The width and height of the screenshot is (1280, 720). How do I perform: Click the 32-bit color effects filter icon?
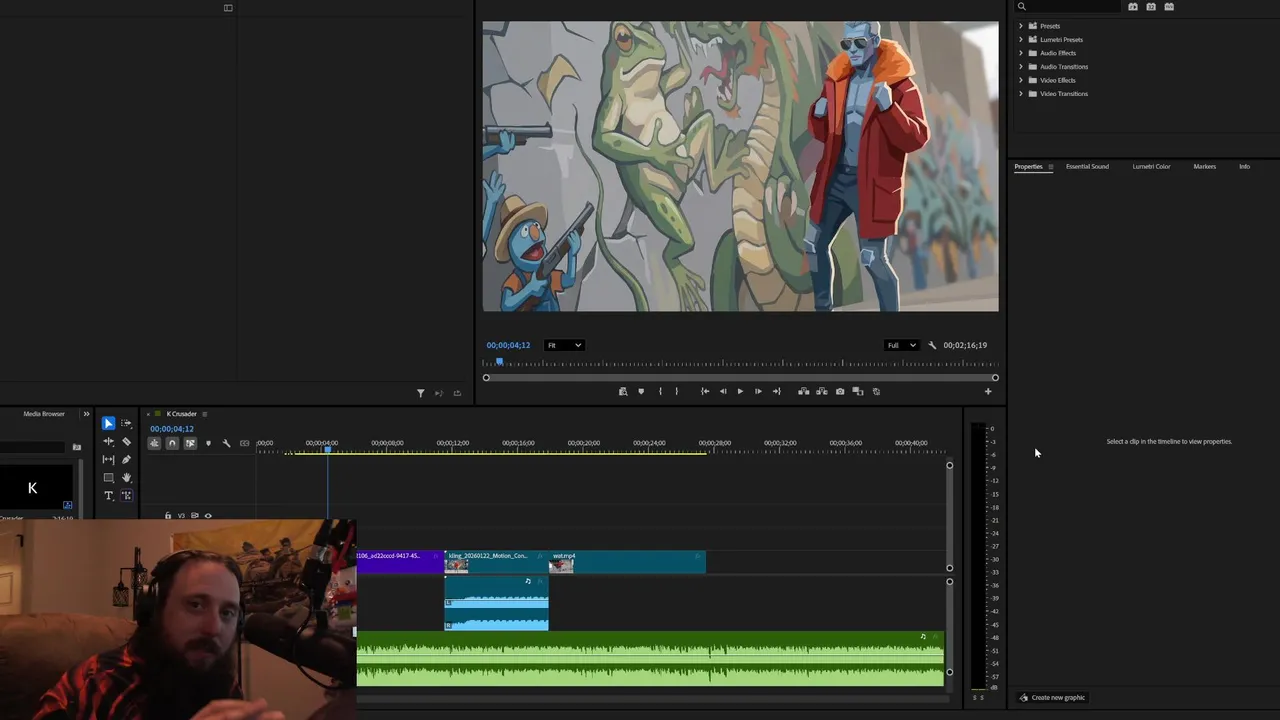tap(1151, 6)
